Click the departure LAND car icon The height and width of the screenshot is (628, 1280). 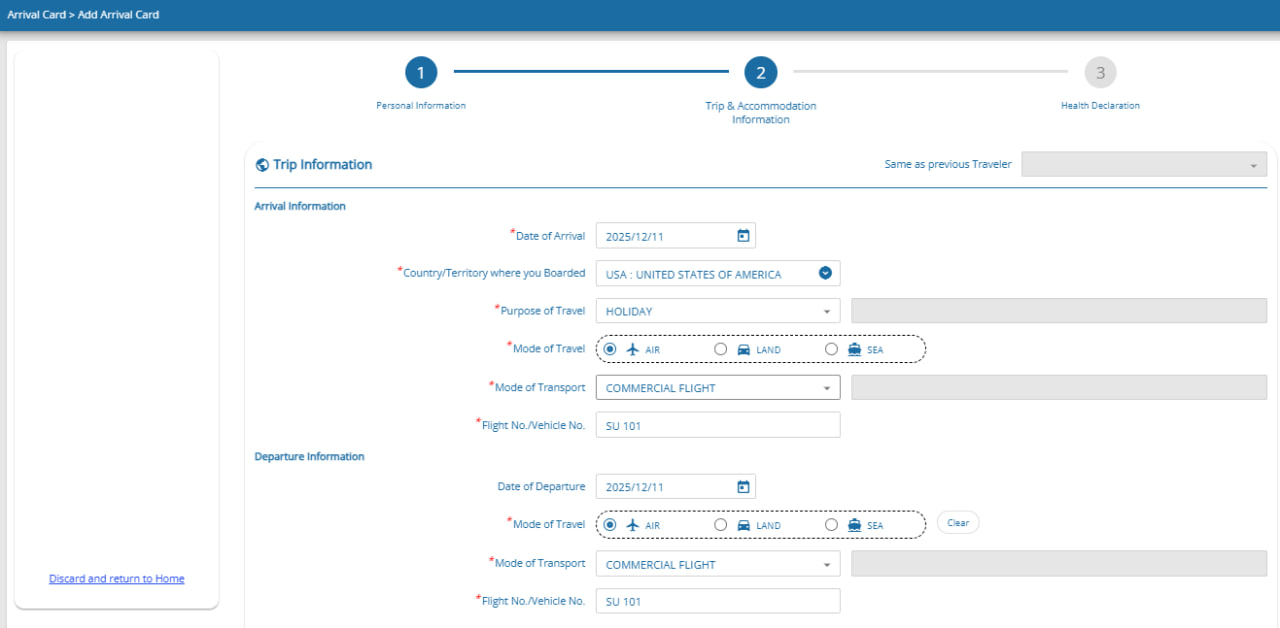(x=743, y=524)
